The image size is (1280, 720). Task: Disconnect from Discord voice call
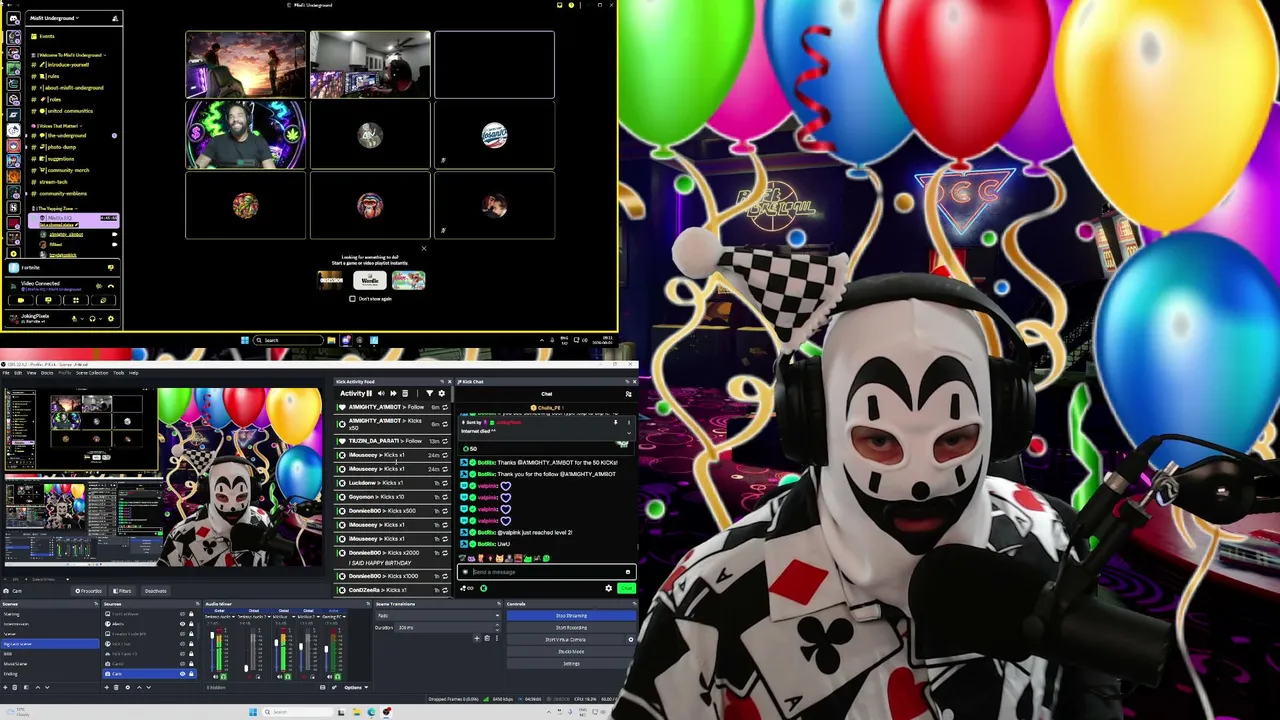point(111,286)
